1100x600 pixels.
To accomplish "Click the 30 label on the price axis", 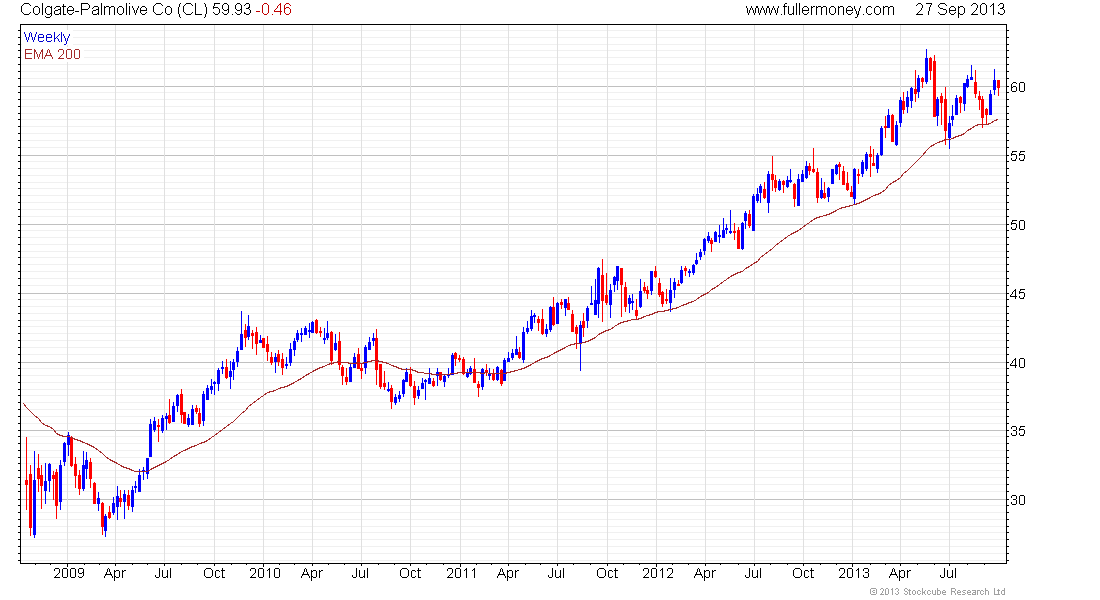I will [x=1017, y=500].
